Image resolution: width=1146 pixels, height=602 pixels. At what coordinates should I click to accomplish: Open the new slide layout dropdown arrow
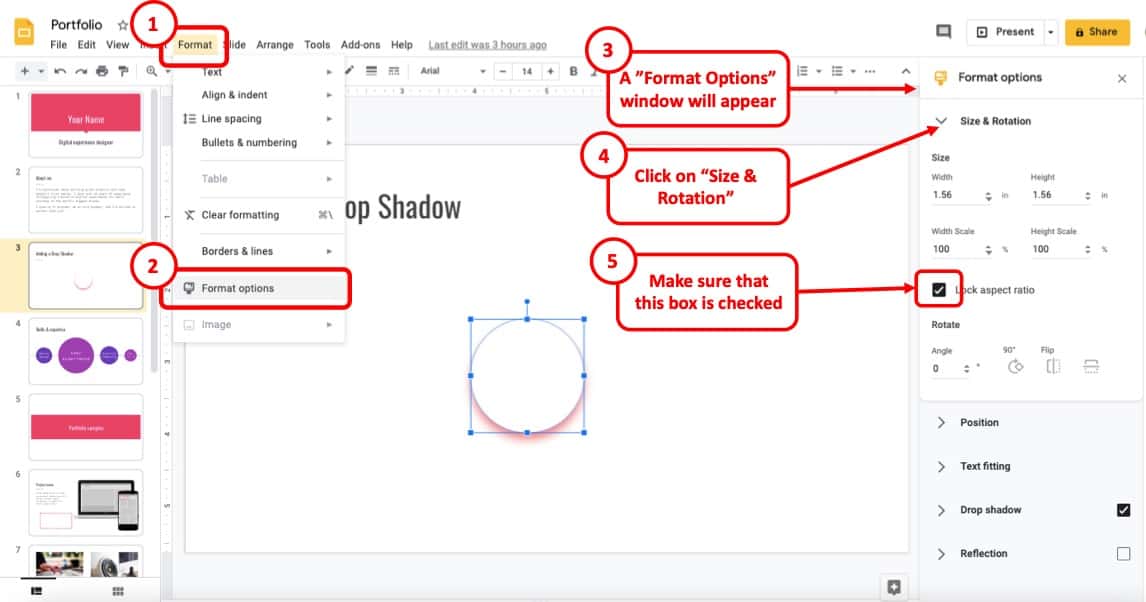point(41,71)
